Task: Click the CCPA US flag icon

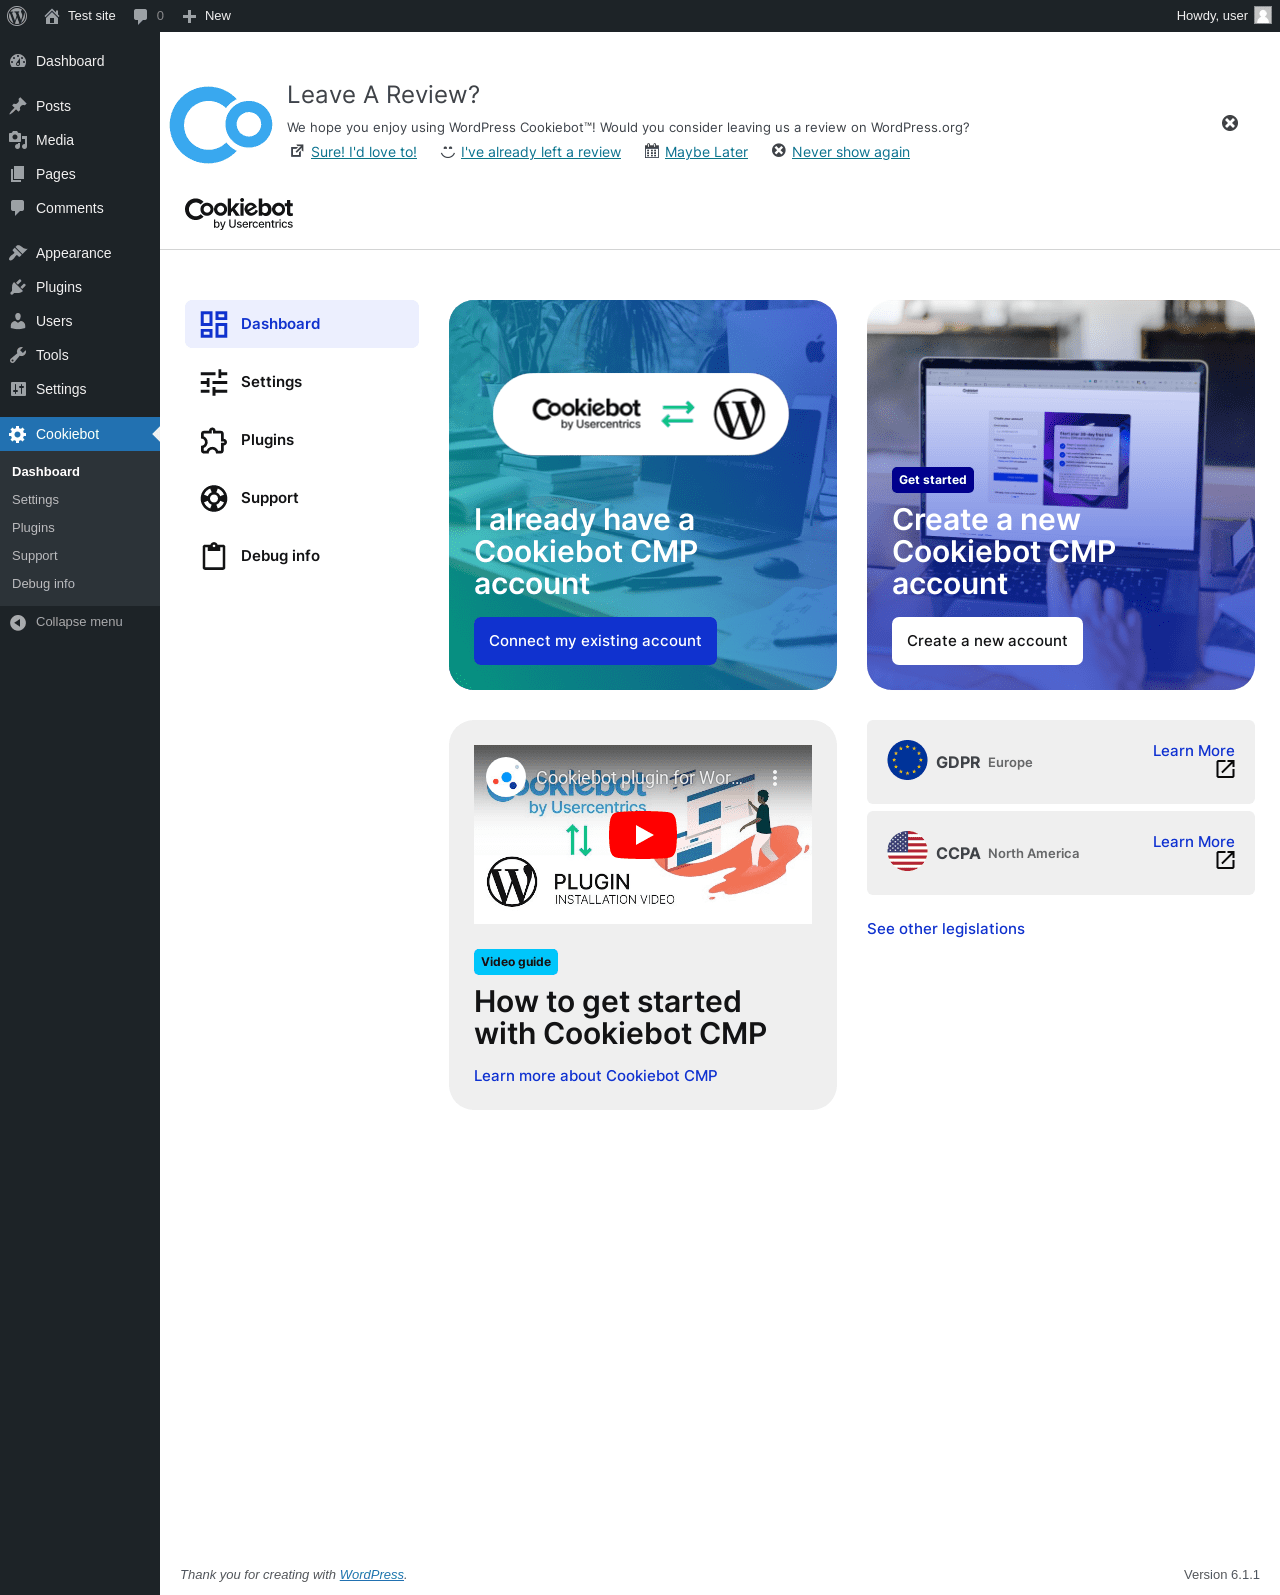Action: tap(908, 851)
